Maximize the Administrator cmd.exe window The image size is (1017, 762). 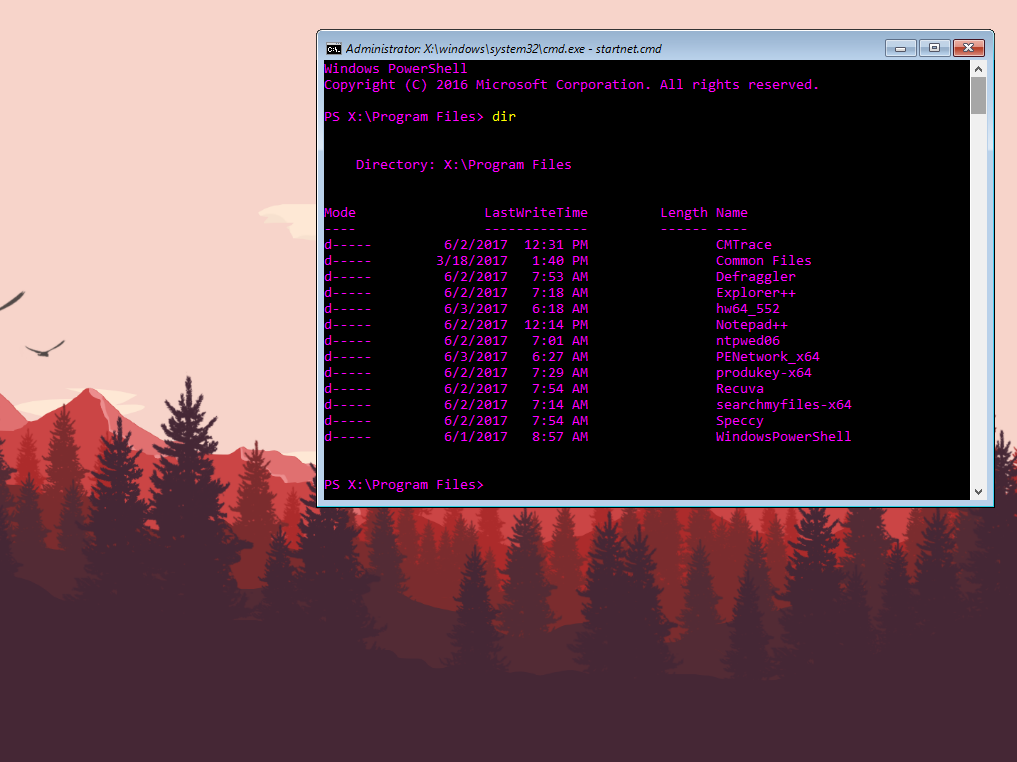(x=934, y=48)
